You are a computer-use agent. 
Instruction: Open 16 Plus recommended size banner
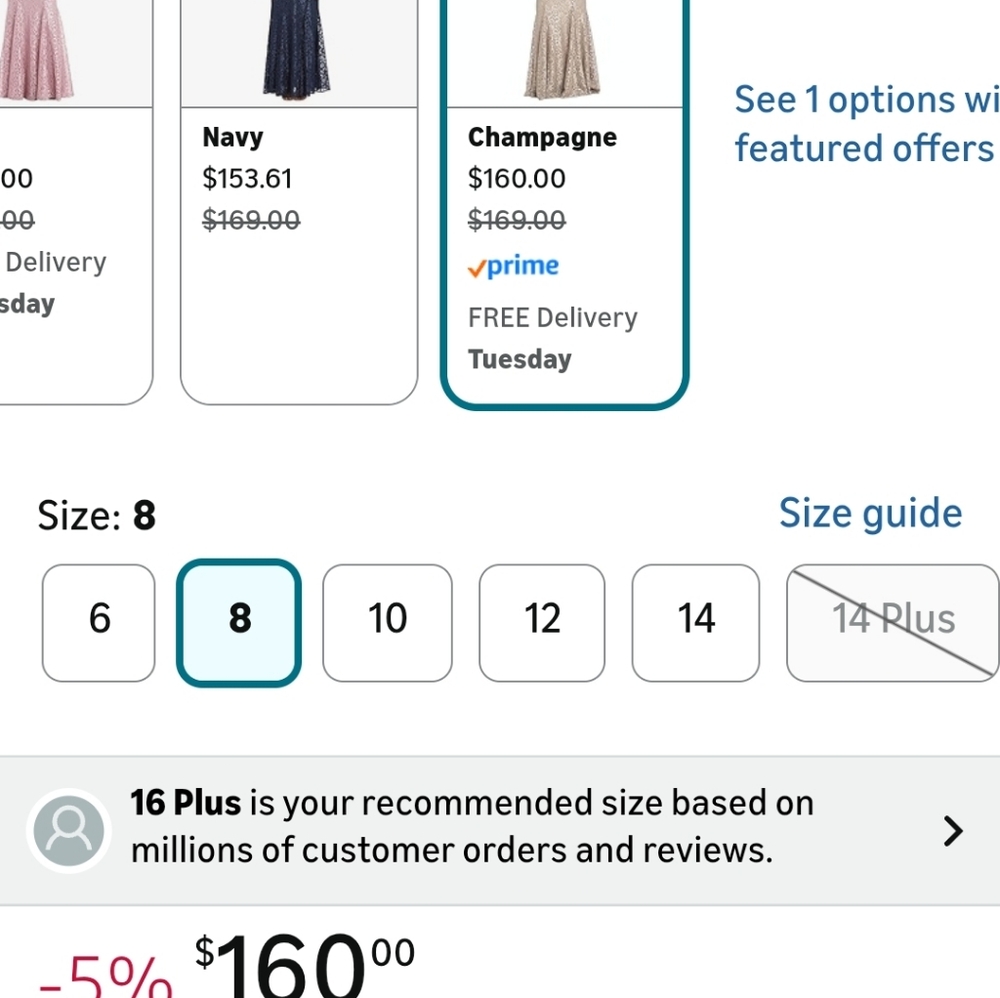pos(500,830)
